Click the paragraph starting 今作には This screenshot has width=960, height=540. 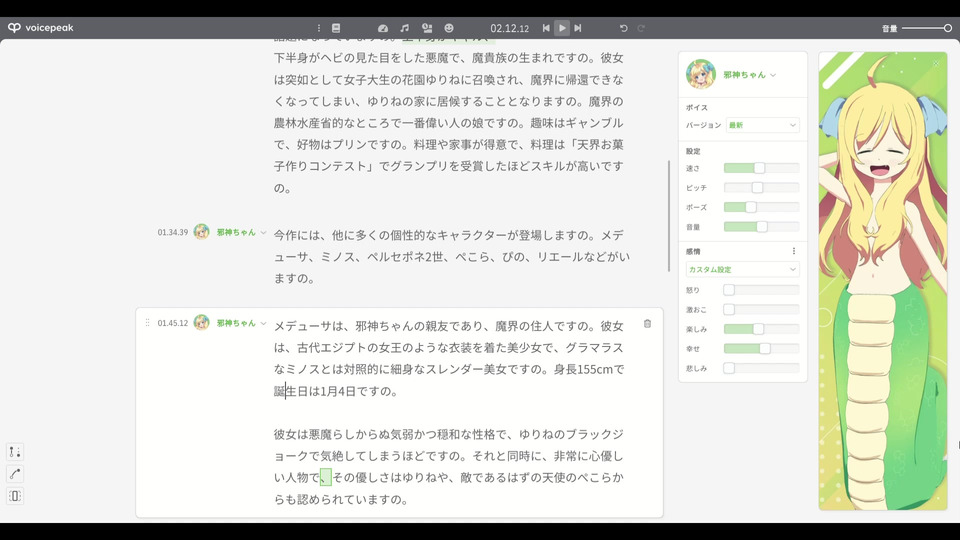pyautogui.click(x=452, y=257)
